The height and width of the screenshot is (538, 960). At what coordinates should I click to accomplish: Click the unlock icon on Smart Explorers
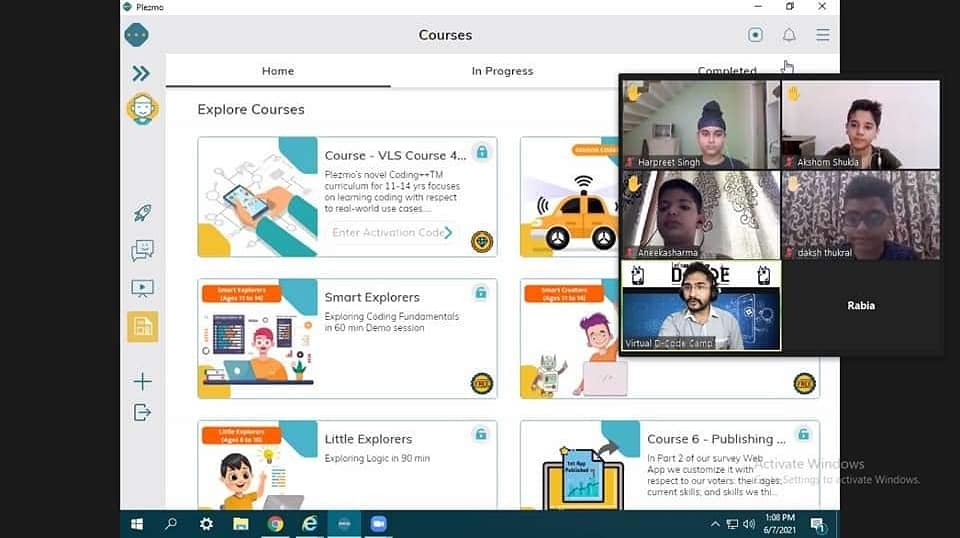point(481,293)
